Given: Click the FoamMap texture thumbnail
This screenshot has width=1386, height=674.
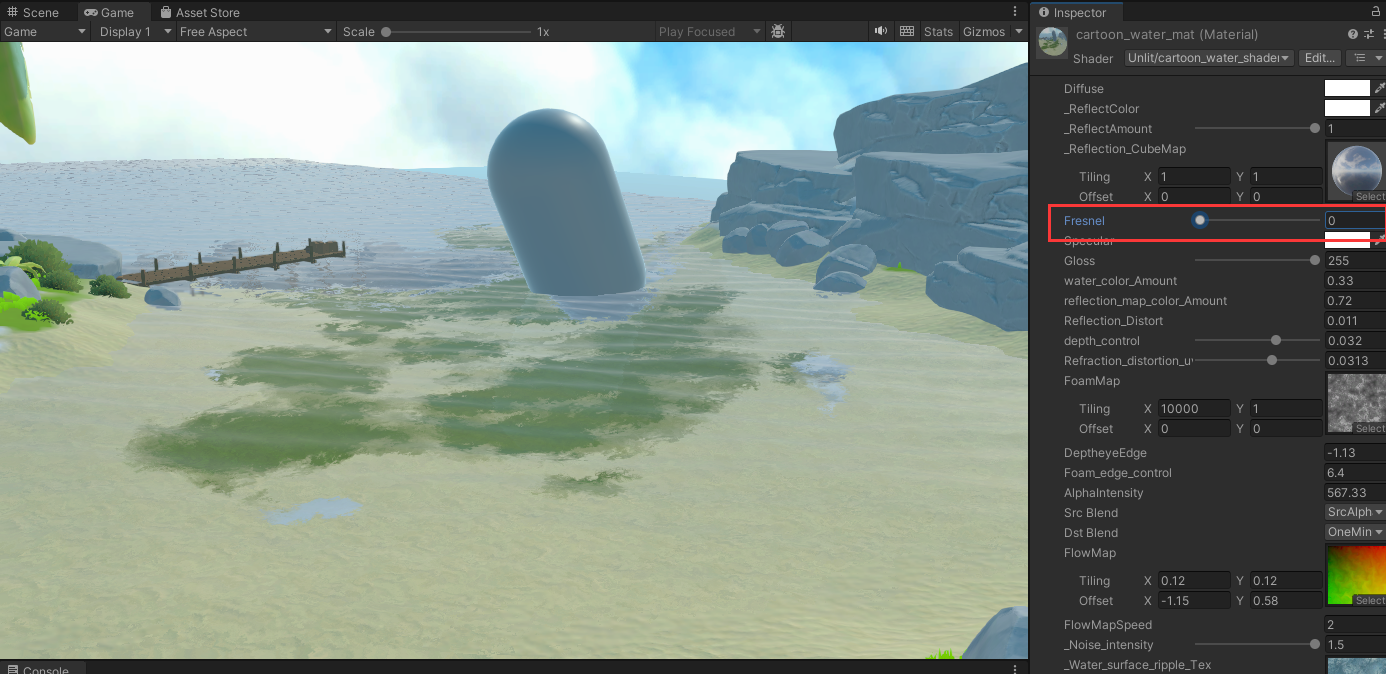Looking at the screenshot, I should pyautogui.click(x=1356, y=403).
